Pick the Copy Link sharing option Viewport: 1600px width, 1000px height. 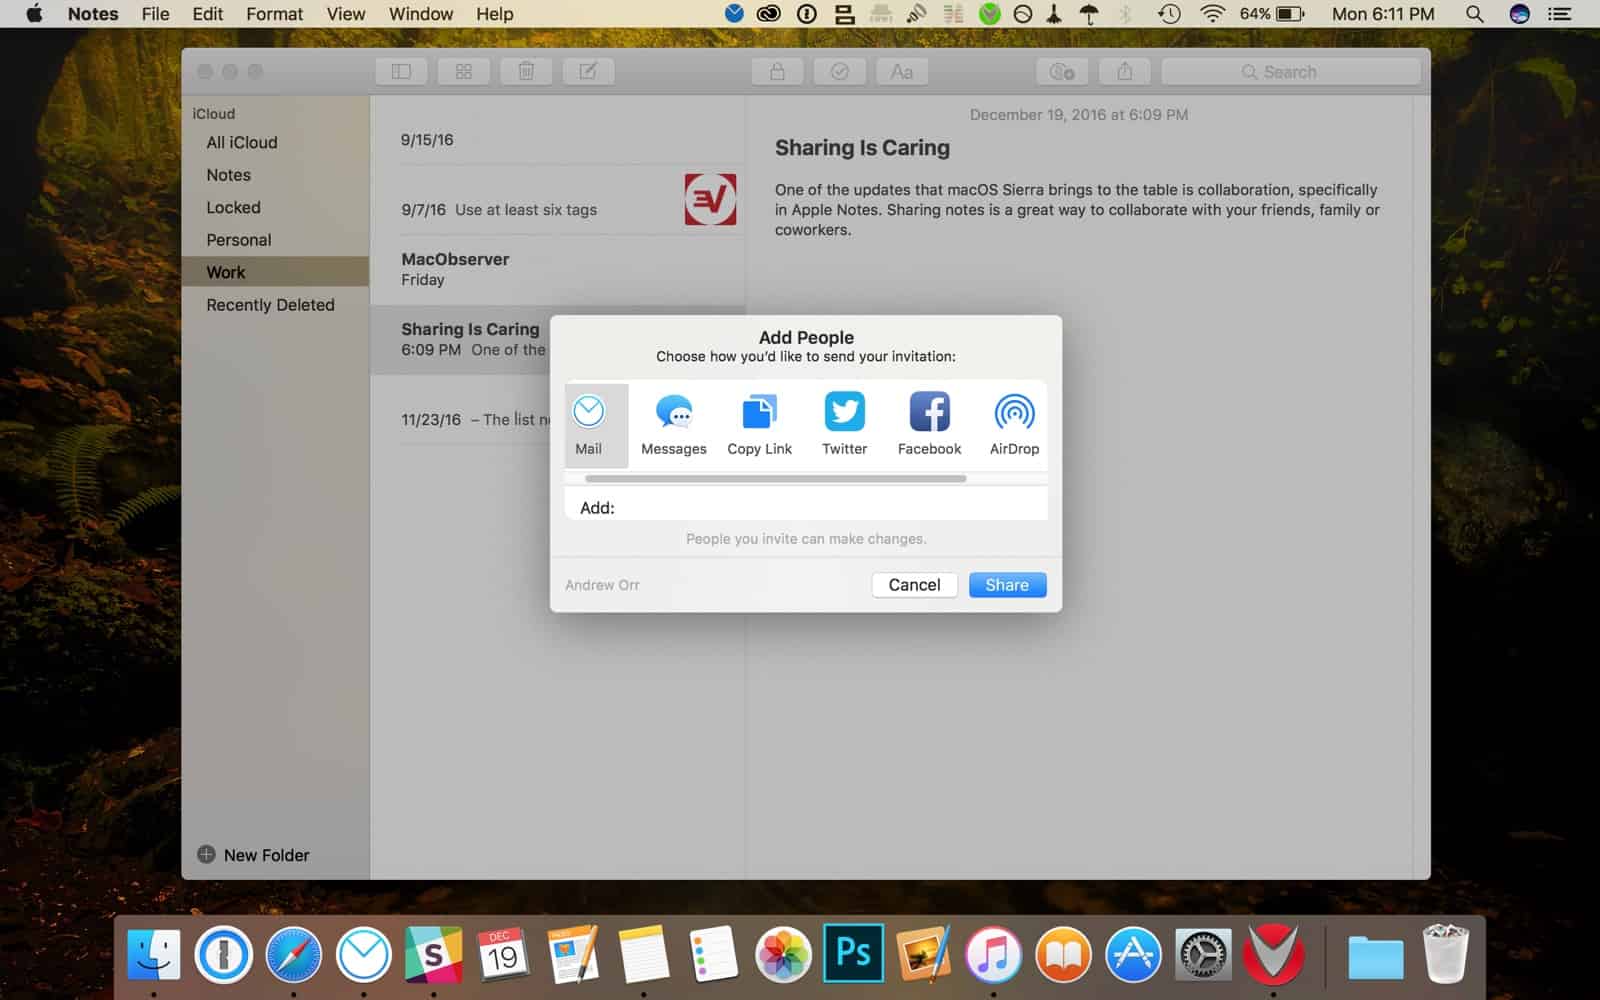point(759,425)
